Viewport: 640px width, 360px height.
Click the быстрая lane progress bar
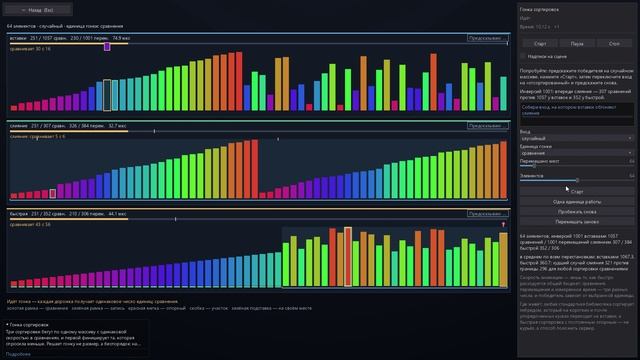coord(258,219)
